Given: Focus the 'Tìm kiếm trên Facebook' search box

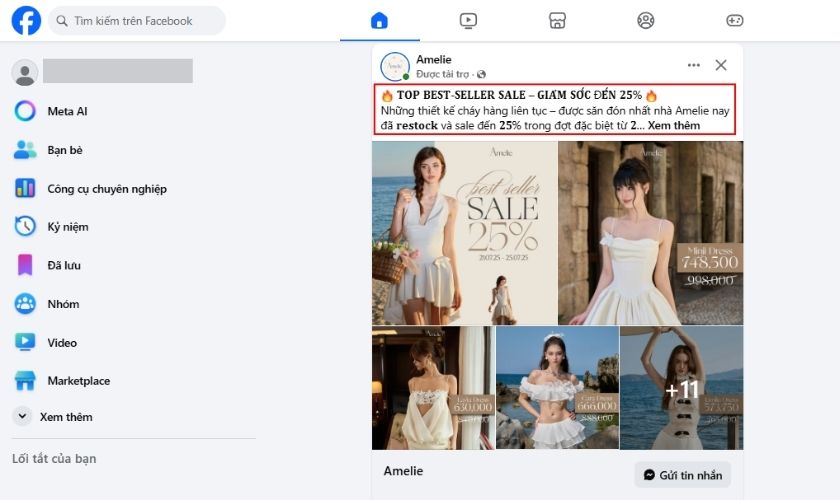Looking at the screenshot, I should pyautogui.click(x=137, y=21).
